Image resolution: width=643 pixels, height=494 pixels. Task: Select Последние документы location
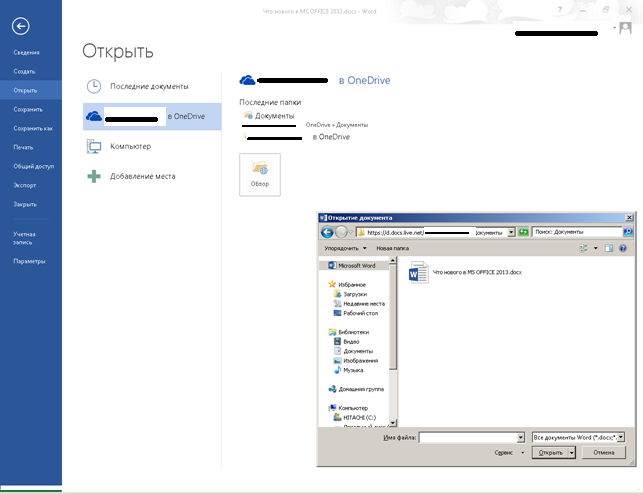coord(152,87)
